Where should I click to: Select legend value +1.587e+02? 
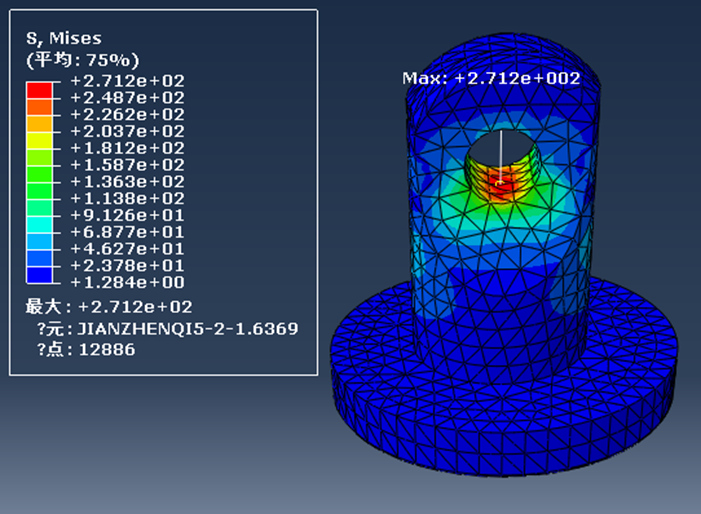click(x=127, y=165)
